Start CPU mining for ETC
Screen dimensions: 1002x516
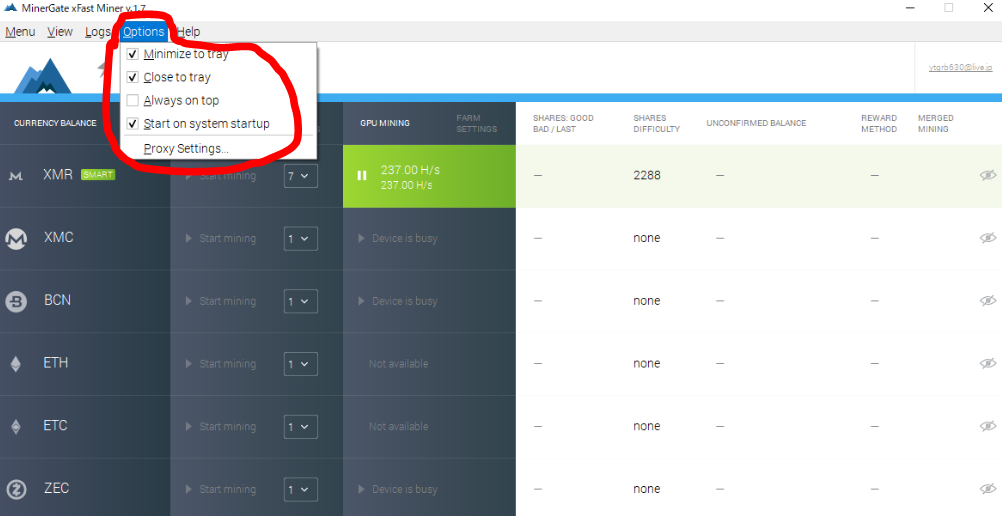coord(221,426)
